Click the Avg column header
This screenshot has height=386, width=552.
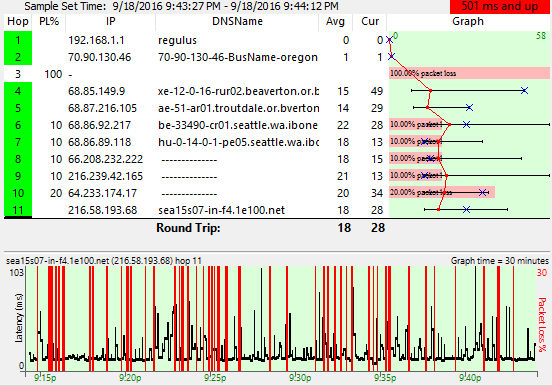click(335, 22)
